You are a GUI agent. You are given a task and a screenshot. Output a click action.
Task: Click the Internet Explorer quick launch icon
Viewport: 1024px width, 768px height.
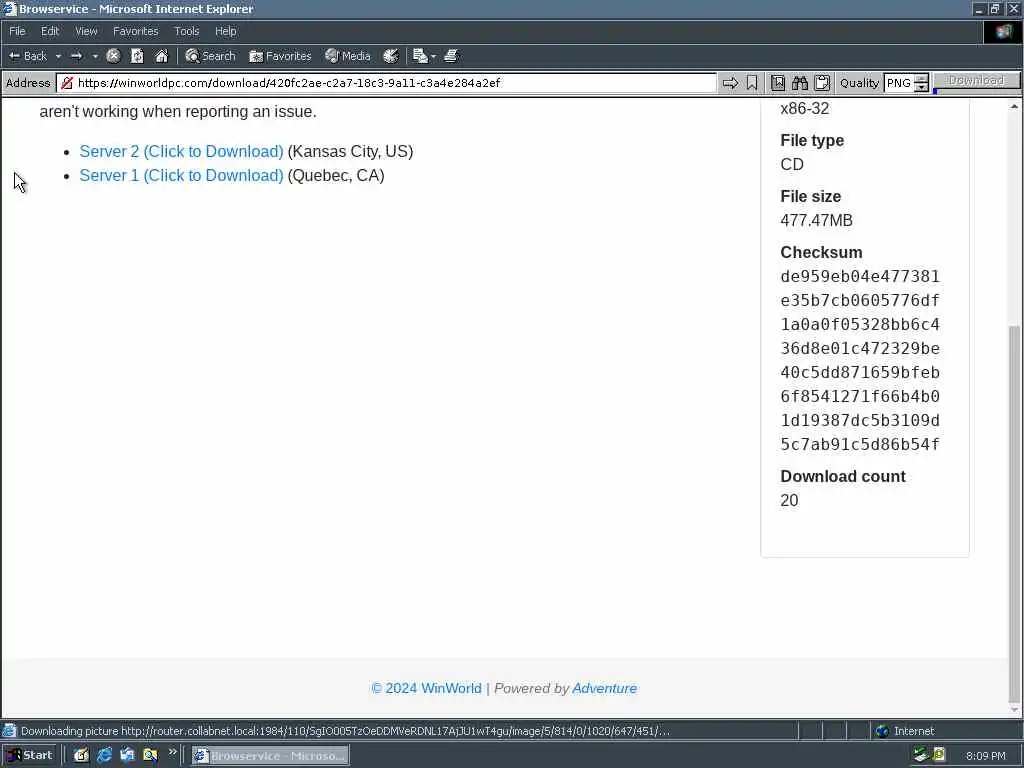pyautogui.click(x=104, y=756)
